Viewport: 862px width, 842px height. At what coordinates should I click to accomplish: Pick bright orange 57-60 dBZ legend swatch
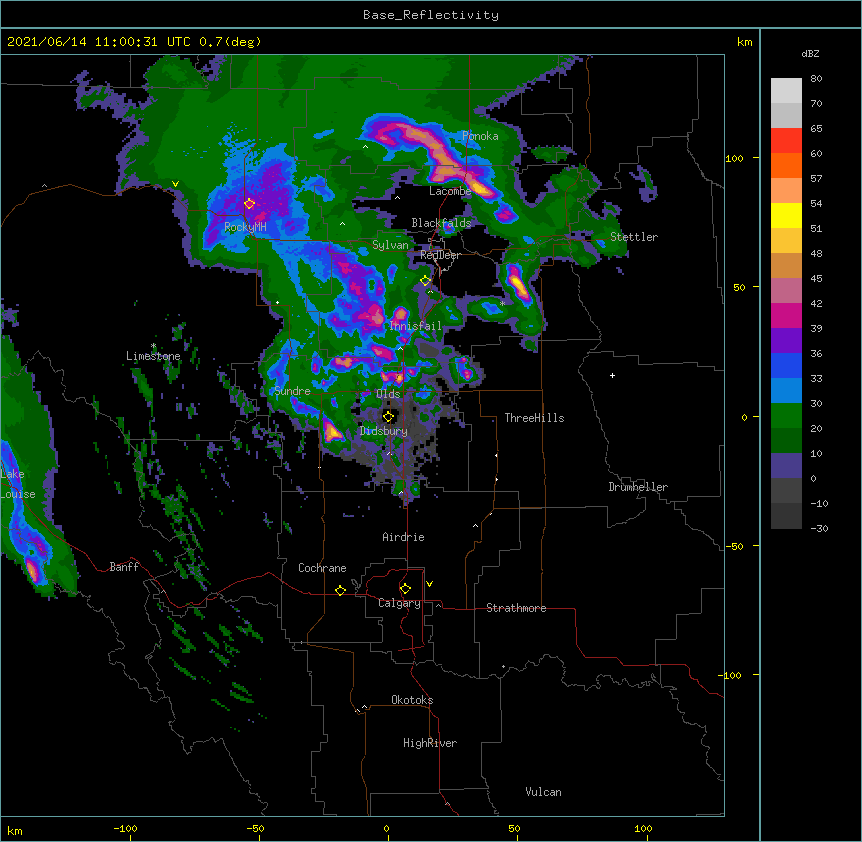coord(786,165)
